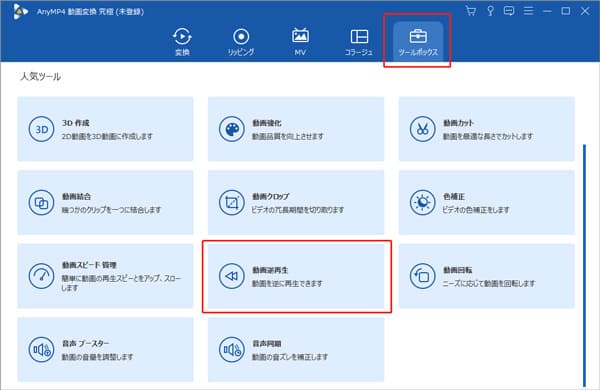
Task: Click description 動画の音ズレを補正します
Action: (x=290, y=357)
